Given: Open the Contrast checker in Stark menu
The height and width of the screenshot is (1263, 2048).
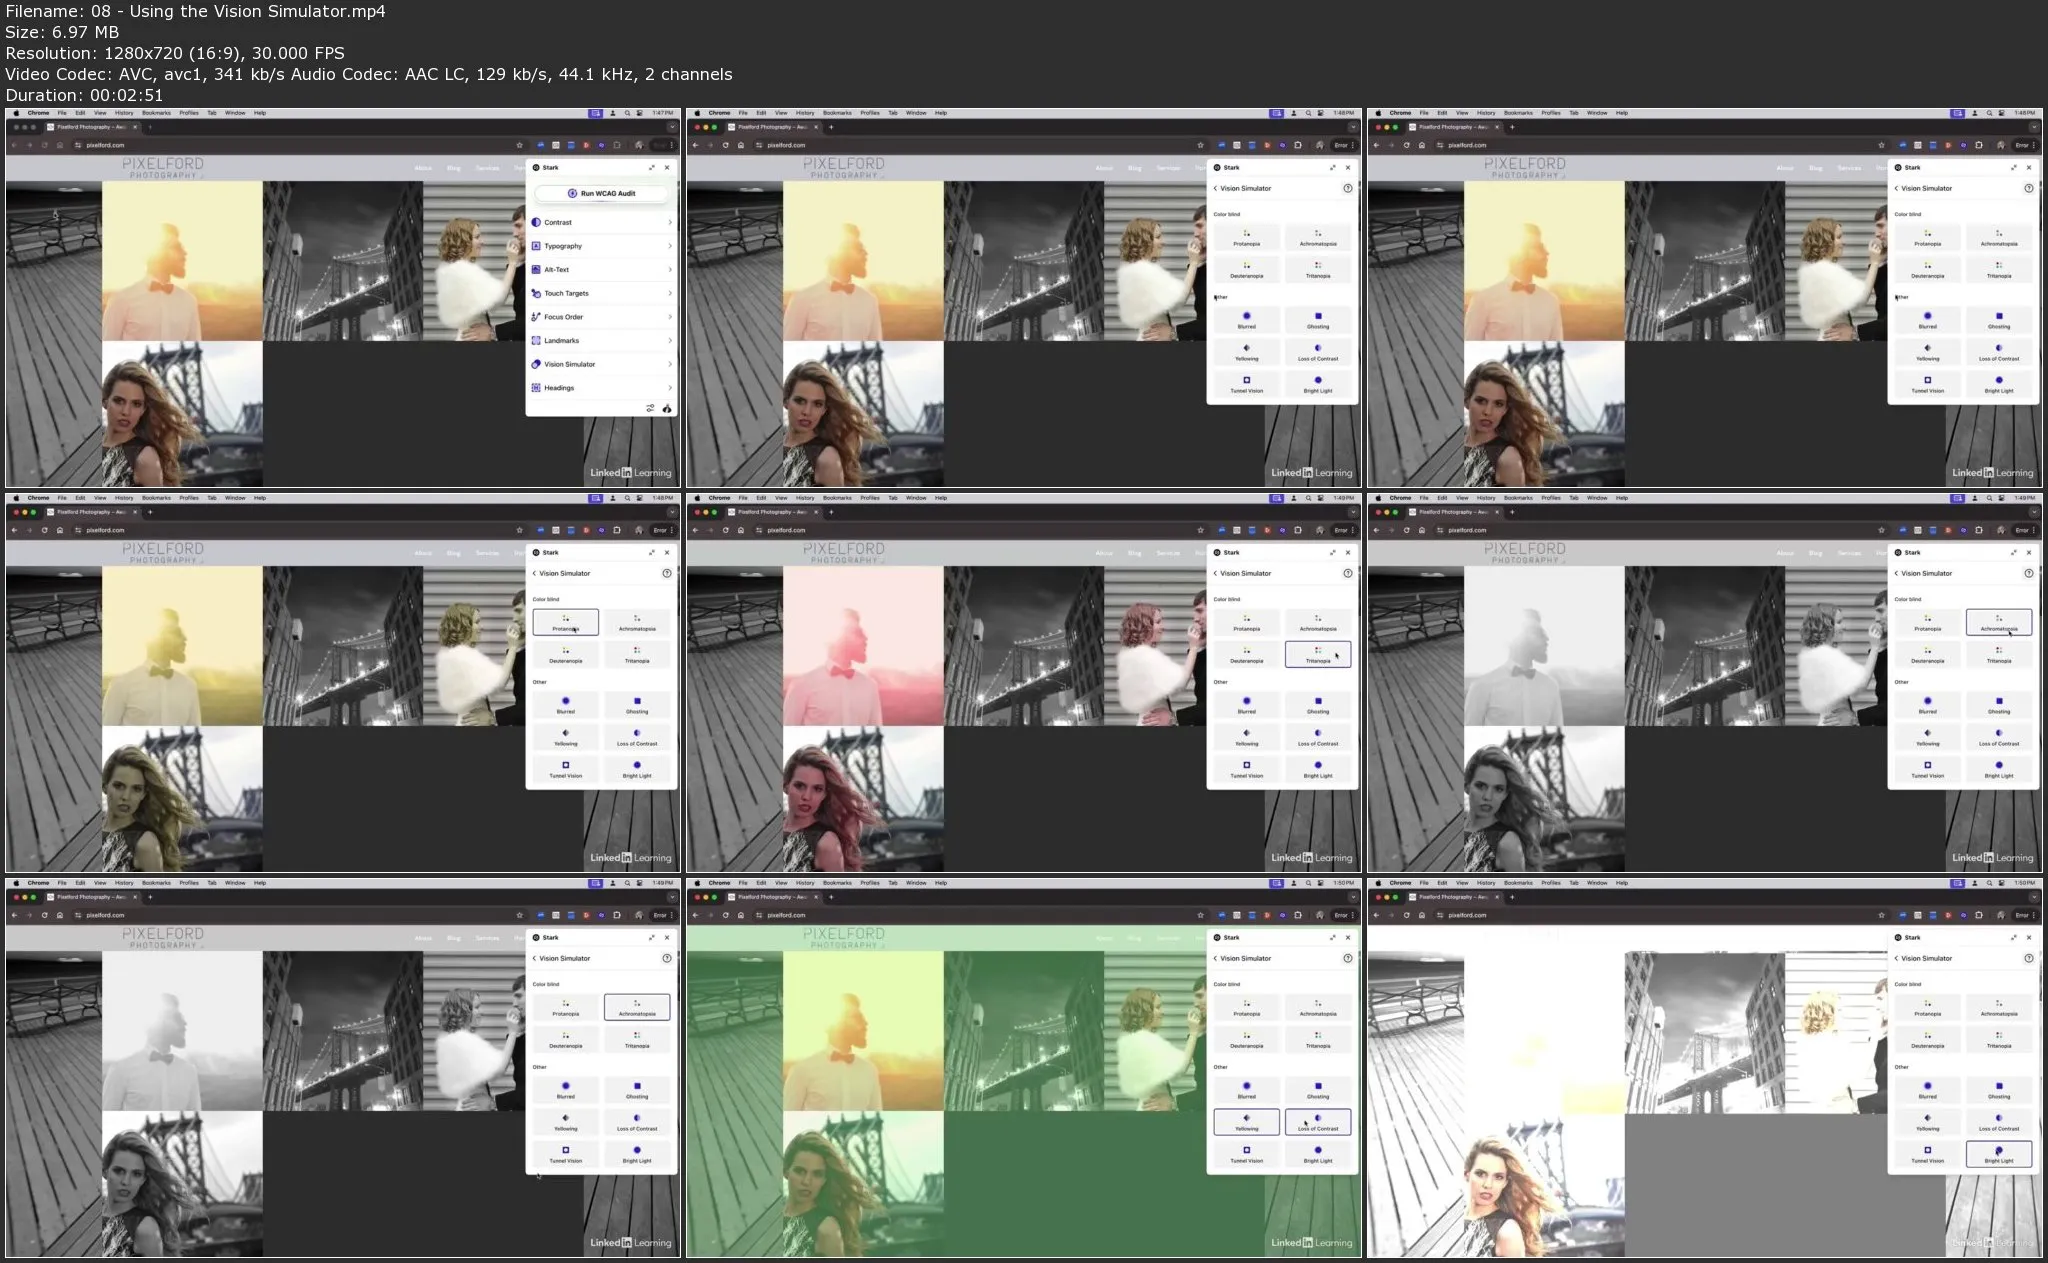Looking at the screenshot, I should pos(558,223).
